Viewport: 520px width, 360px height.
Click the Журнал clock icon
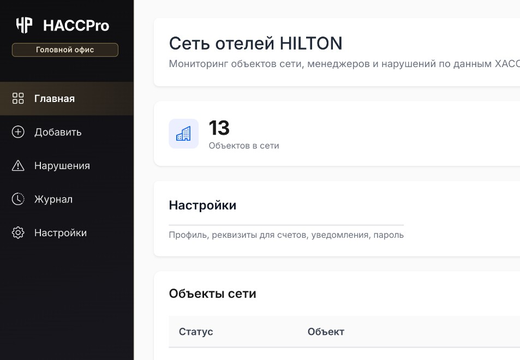coord(18,199)
